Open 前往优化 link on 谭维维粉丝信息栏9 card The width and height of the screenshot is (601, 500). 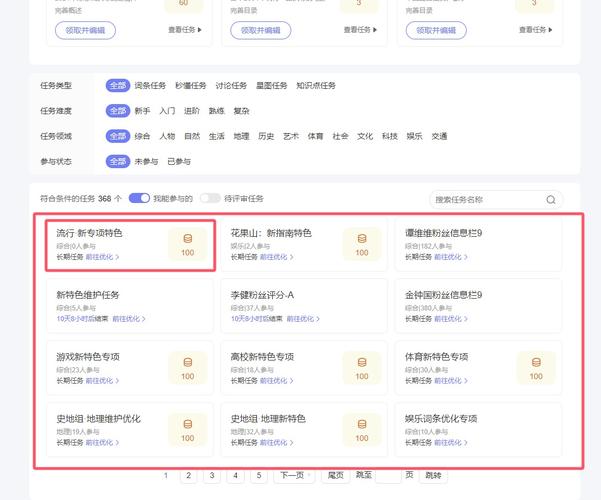point(451,257)
